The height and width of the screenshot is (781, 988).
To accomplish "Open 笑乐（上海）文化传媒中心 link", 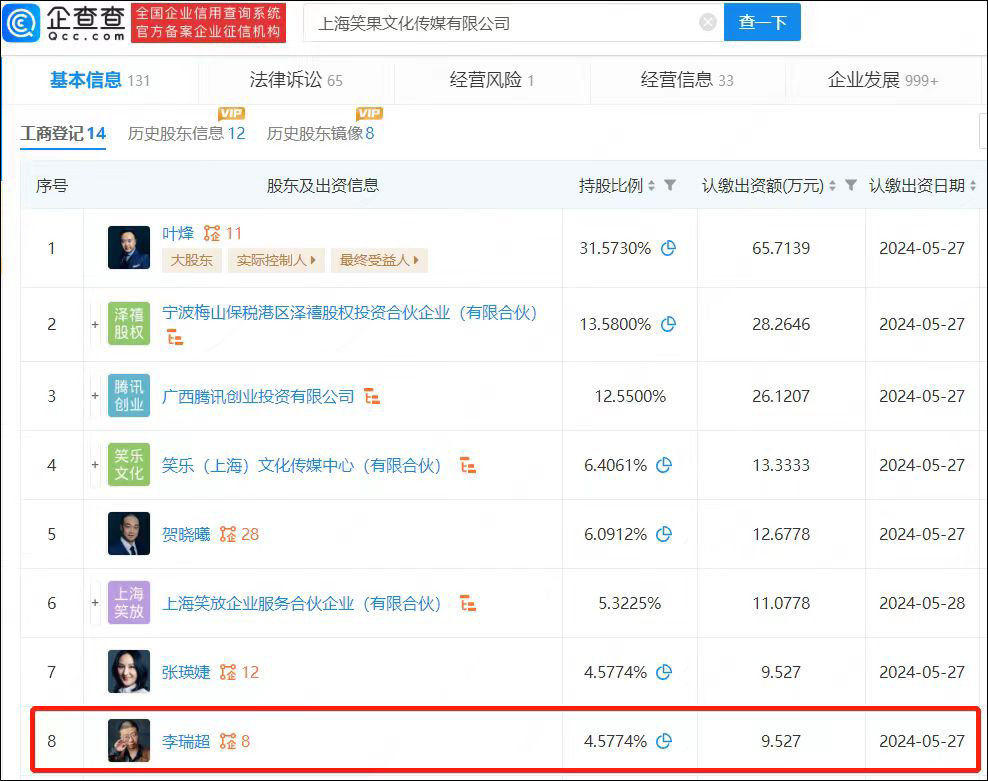I will click(302, 465).
